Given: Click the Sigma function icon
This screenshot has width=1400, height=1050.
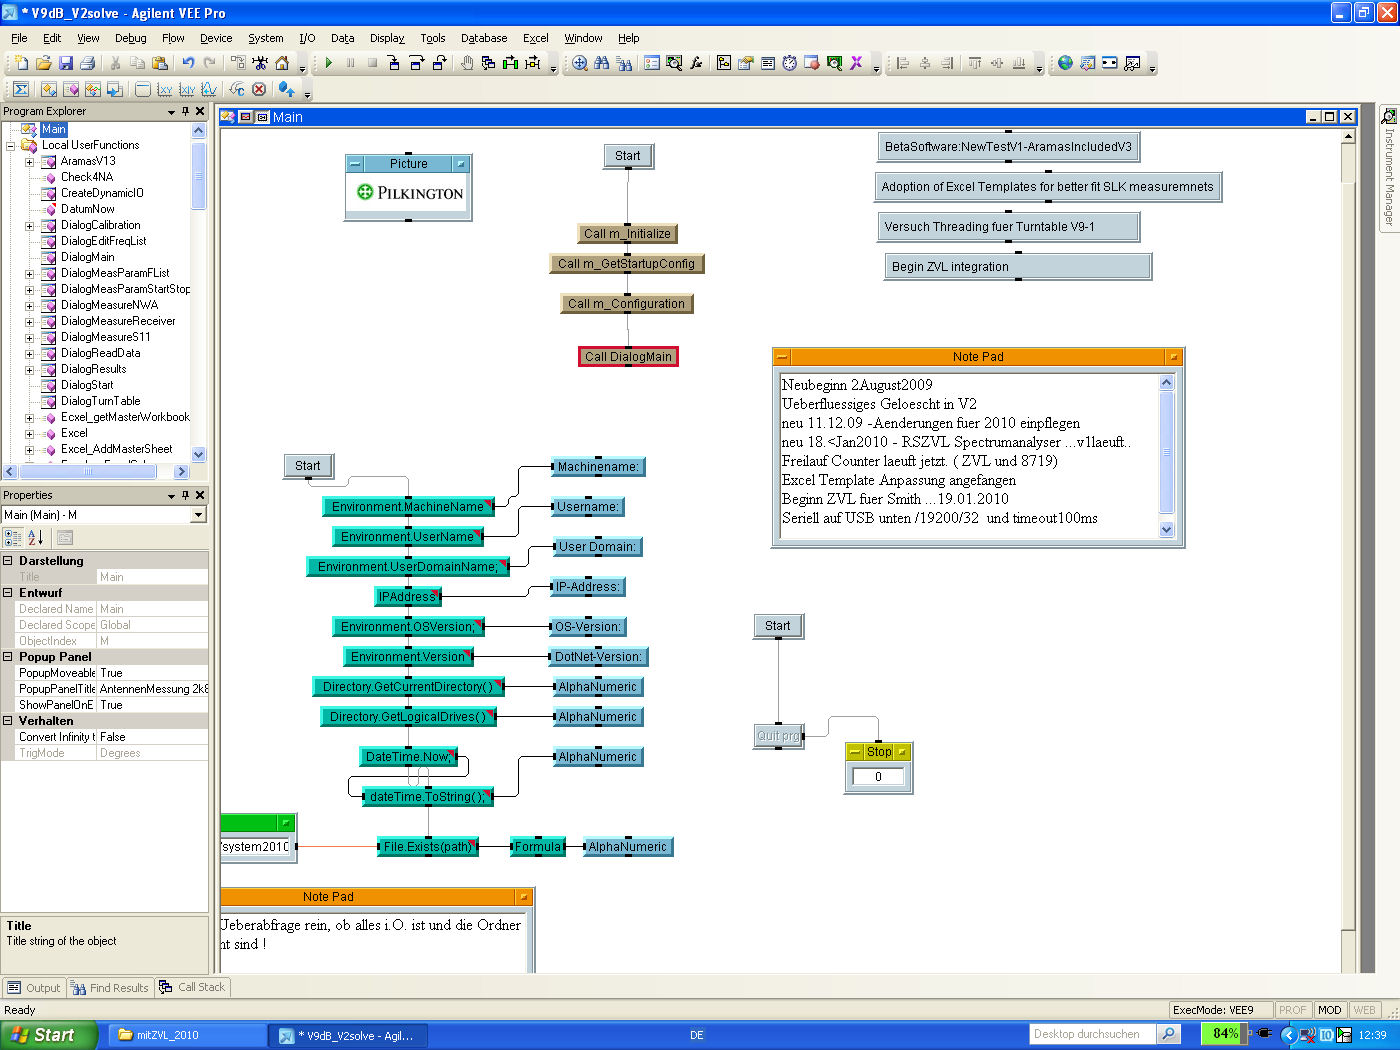Looking at the screenshot, I should click(21, 89).
